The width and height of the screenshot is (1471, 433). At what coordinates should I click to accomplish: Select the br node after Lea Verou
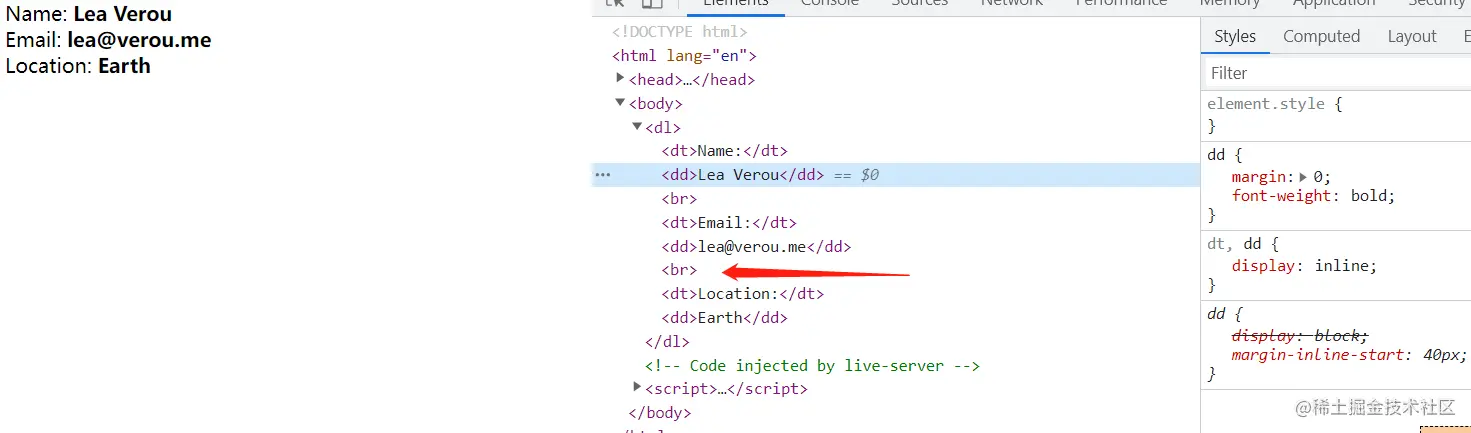click(x=679, y=199)
